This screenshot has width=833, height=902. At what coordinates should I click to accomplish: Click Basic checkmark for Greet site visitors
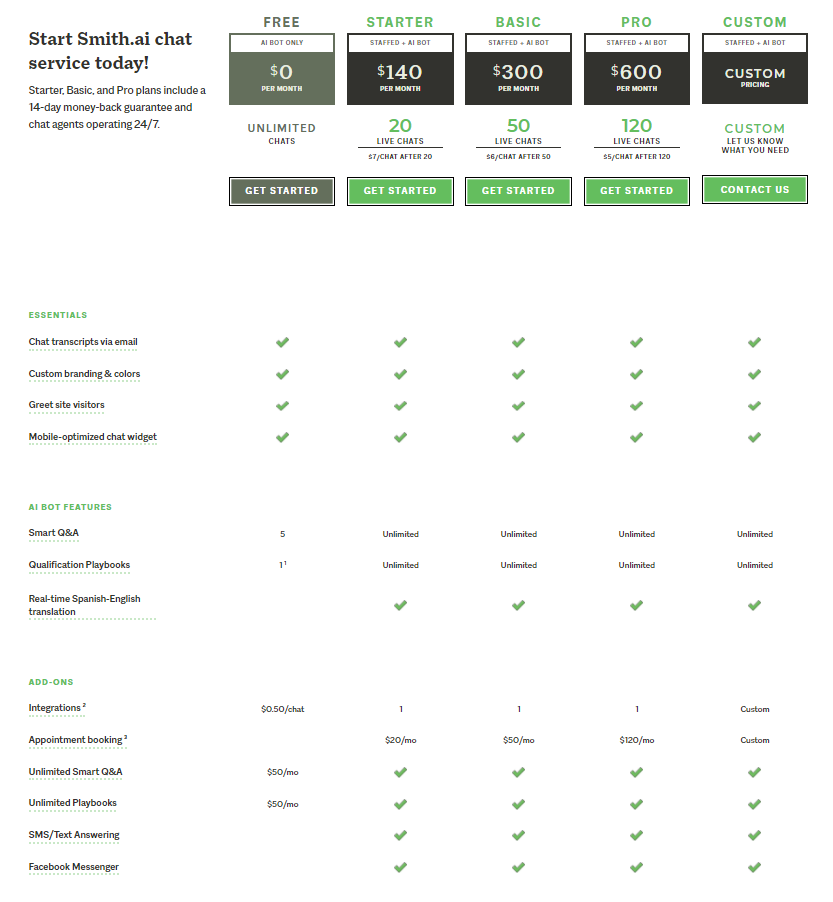(x=518, y=406)
